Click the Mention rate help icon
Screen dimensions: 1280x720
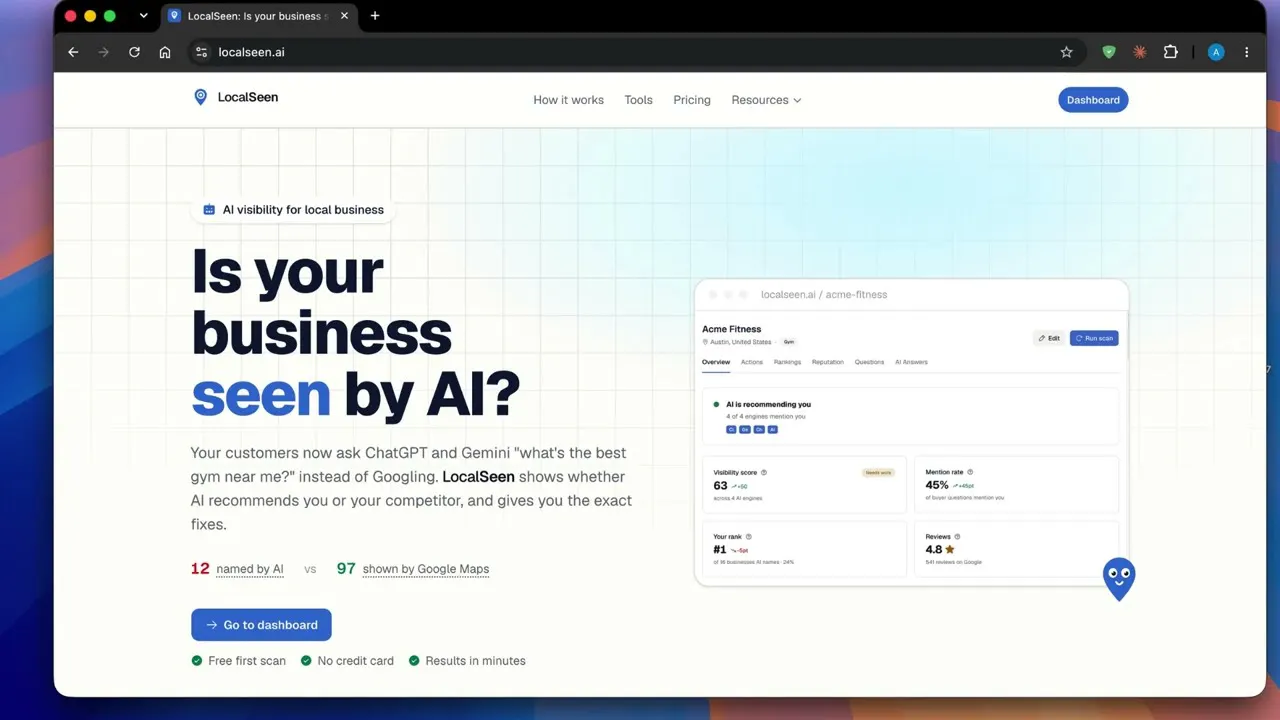(x=970, y=472)
